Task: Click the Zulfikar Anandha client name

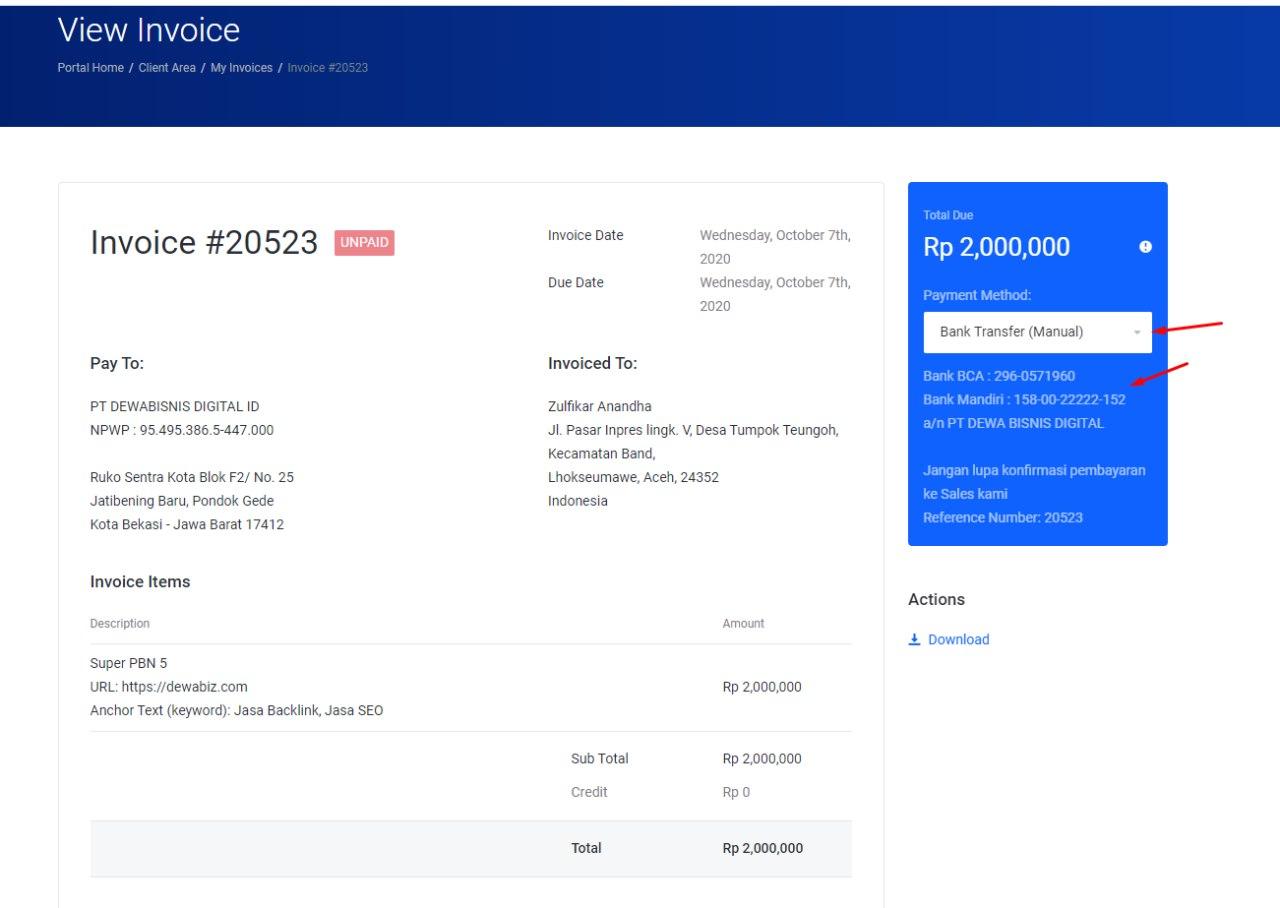Action: (x=599, y=407)
